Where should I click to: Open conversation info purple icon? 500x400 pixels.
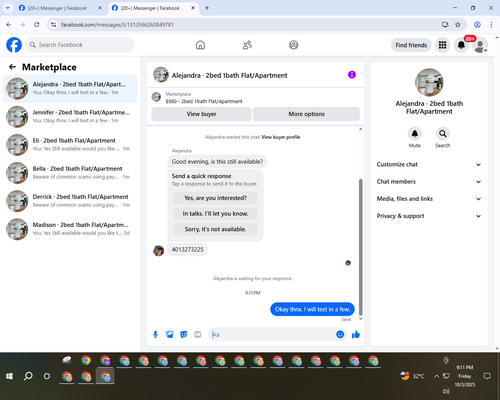pyautogui.click(x=352, y=75)
